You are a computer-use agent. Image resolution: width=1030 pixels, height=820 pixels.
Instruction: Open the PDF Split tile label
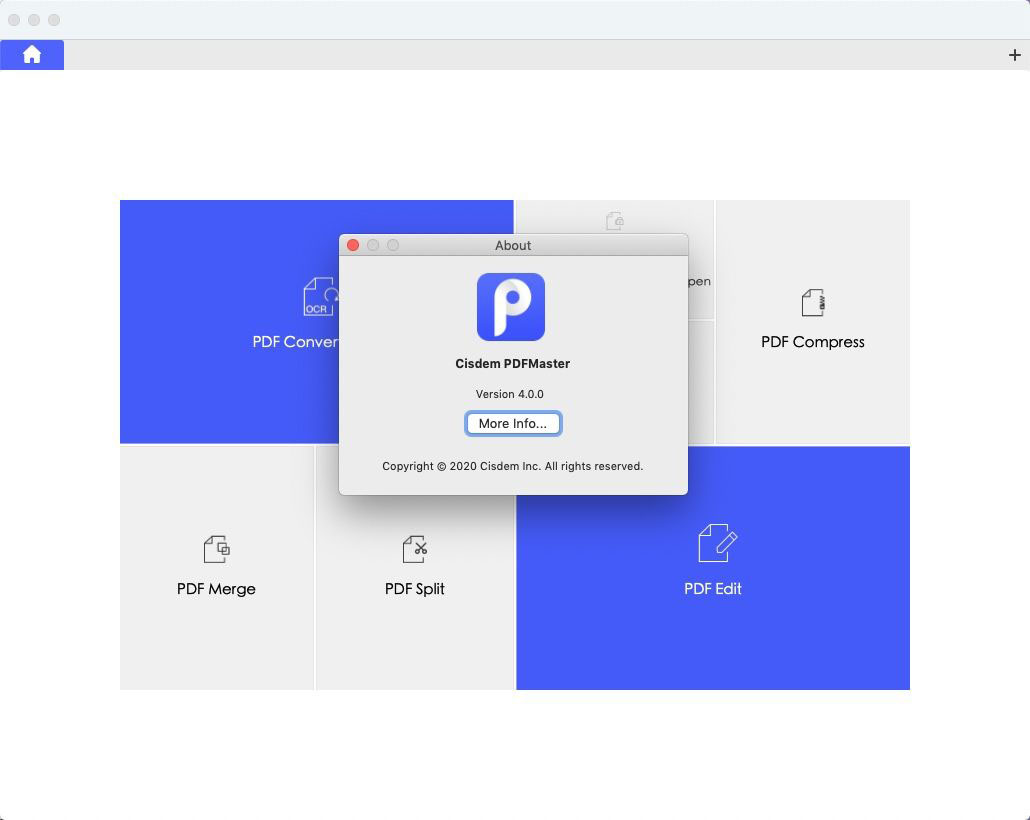(x=414, y=589)
